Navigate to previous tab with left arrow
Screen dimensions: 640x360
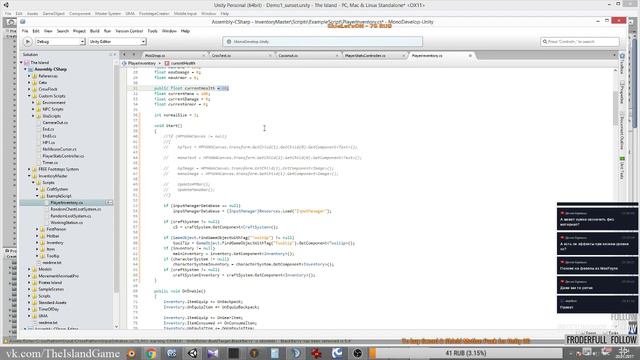[x=124, y=55]
